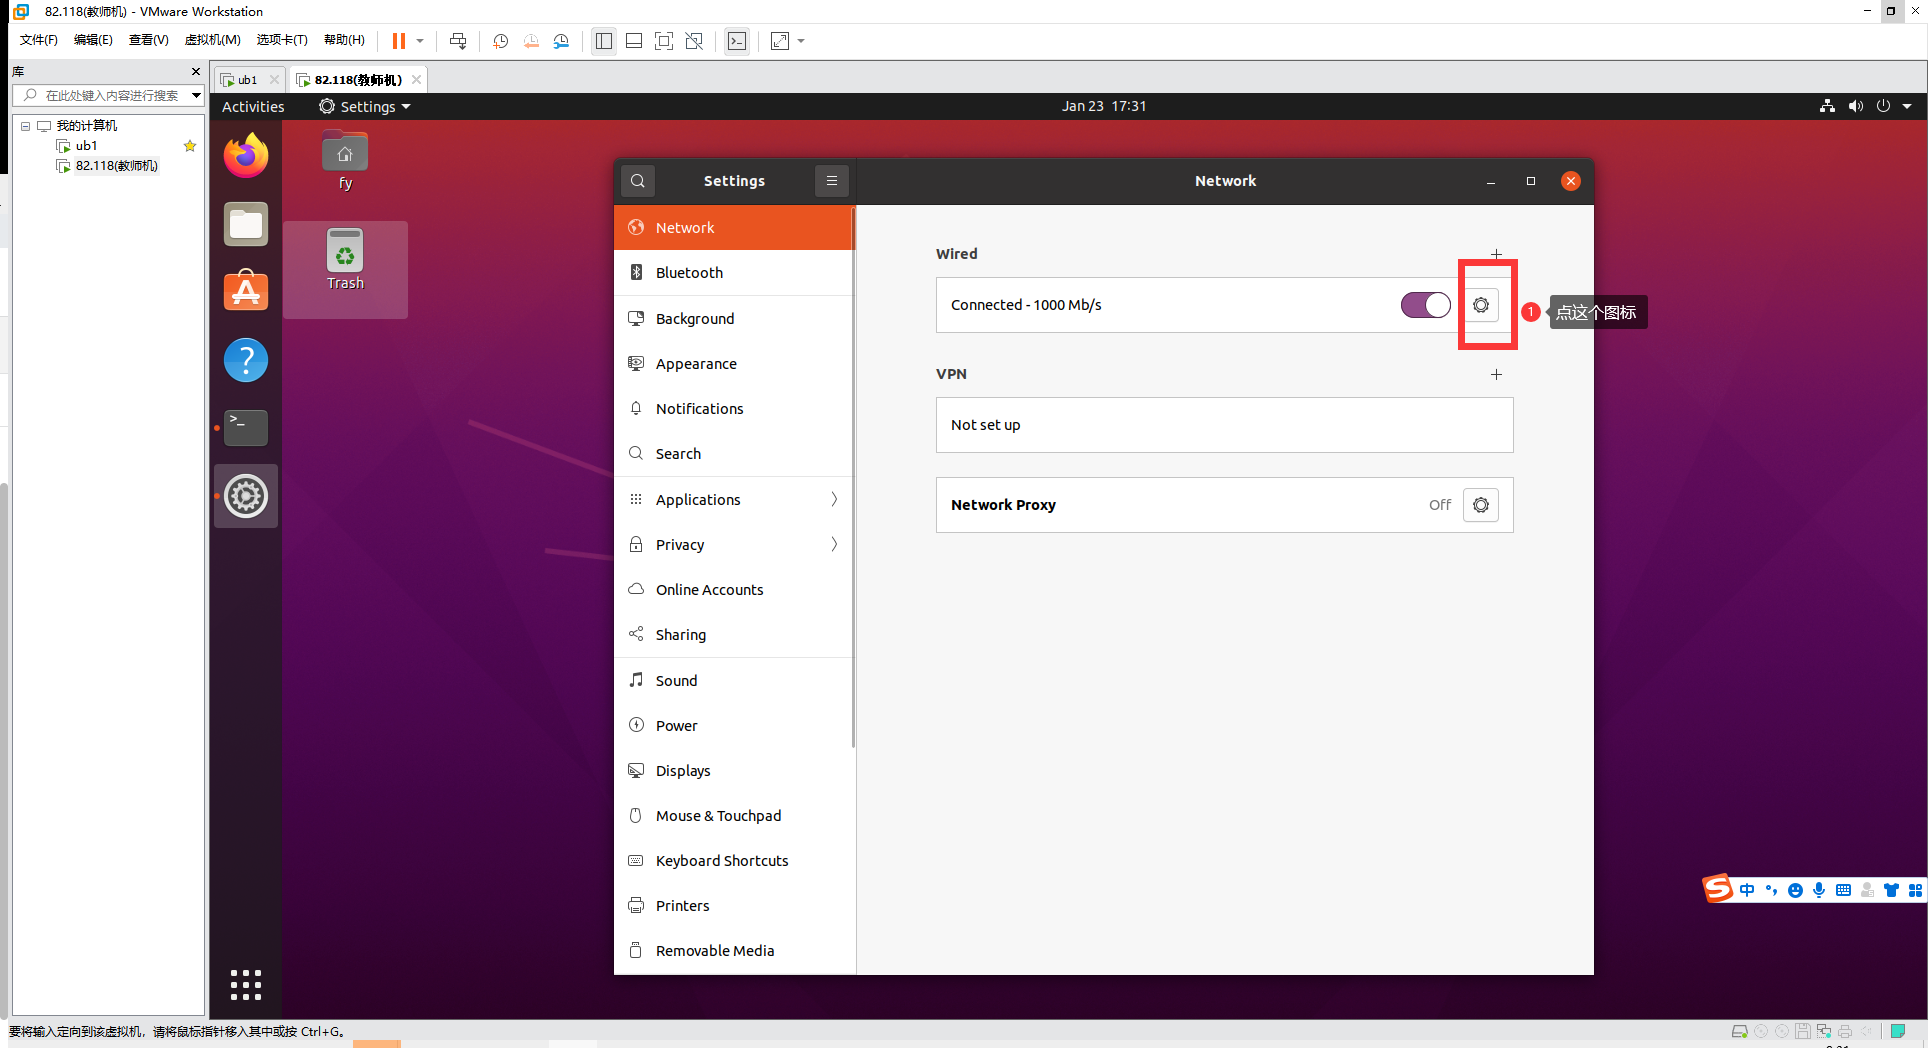Click the volume icon in top bar

[x=1856, y=106]
